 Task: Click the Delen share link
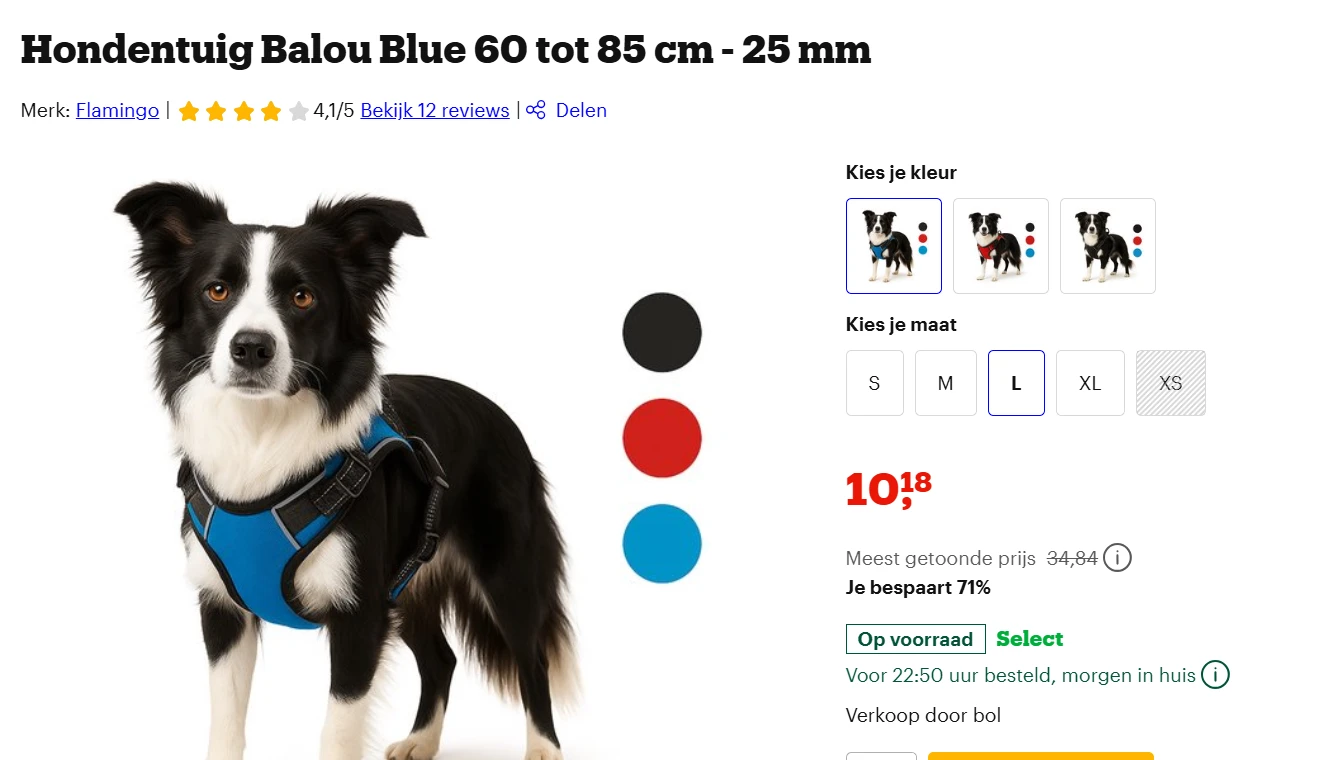tap(581, 110)
